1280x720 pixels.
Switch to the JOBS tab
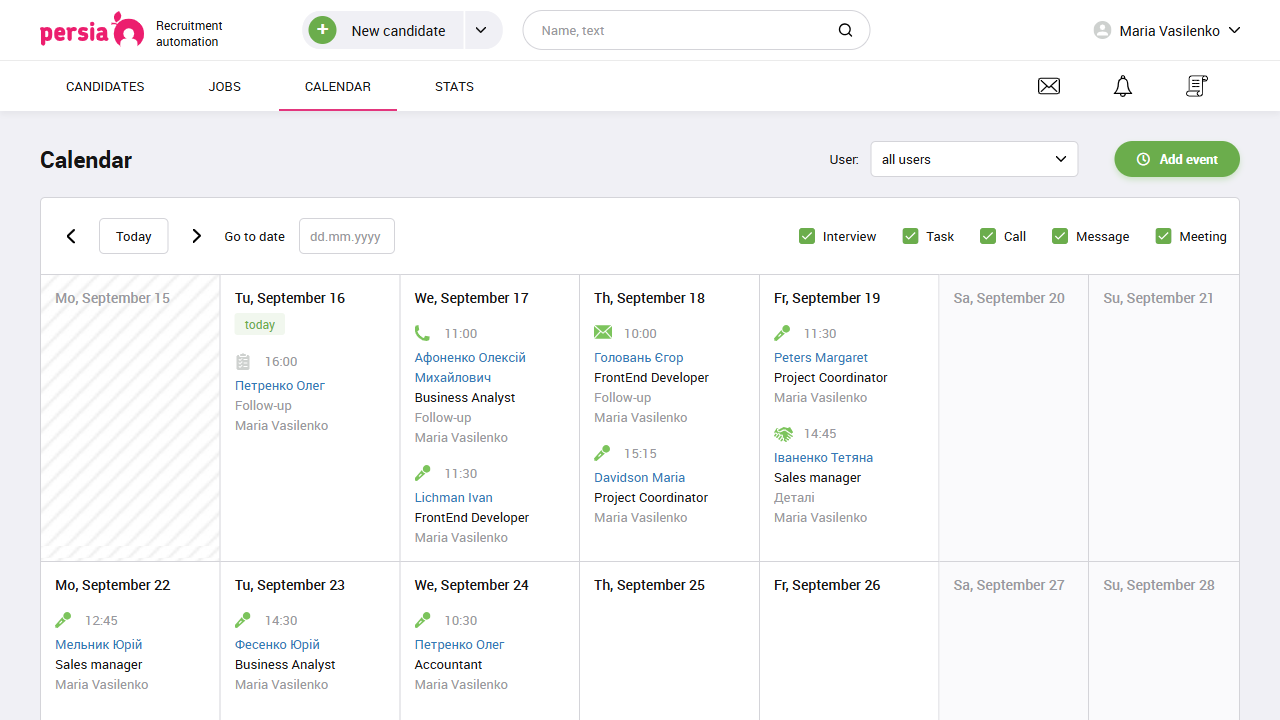[224, 86]
